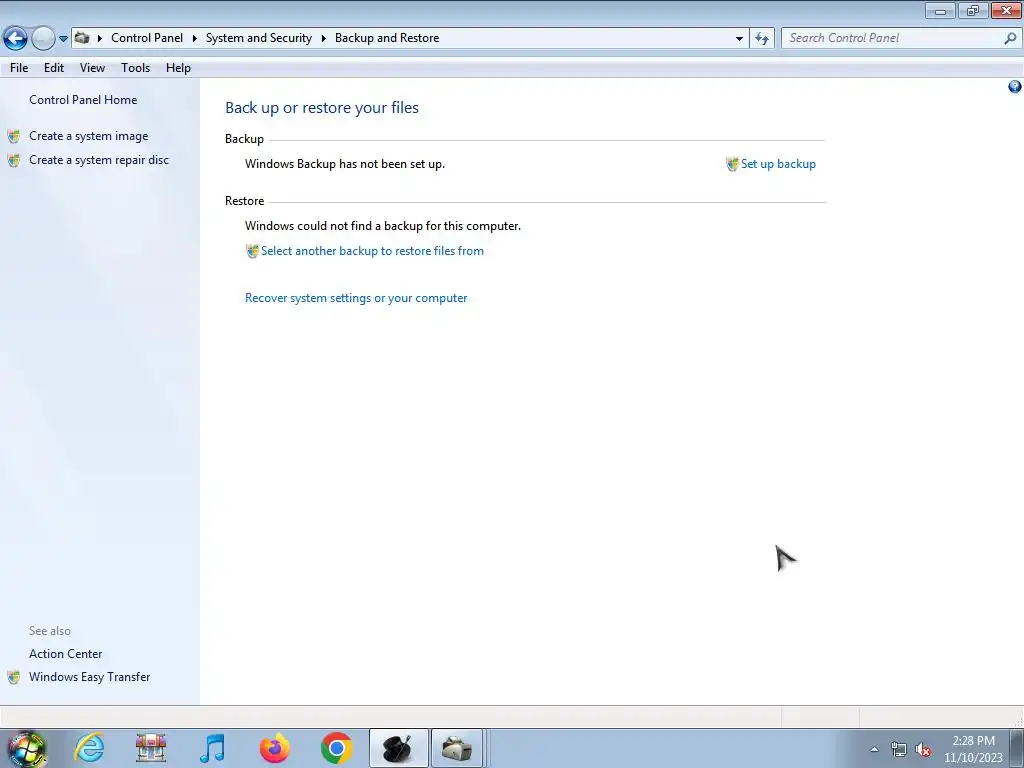The width and height of the screenshot is (1024, 768).
Task: Go back with the blue back arrow
Action: pyautogui.click(x=16, y=39)
